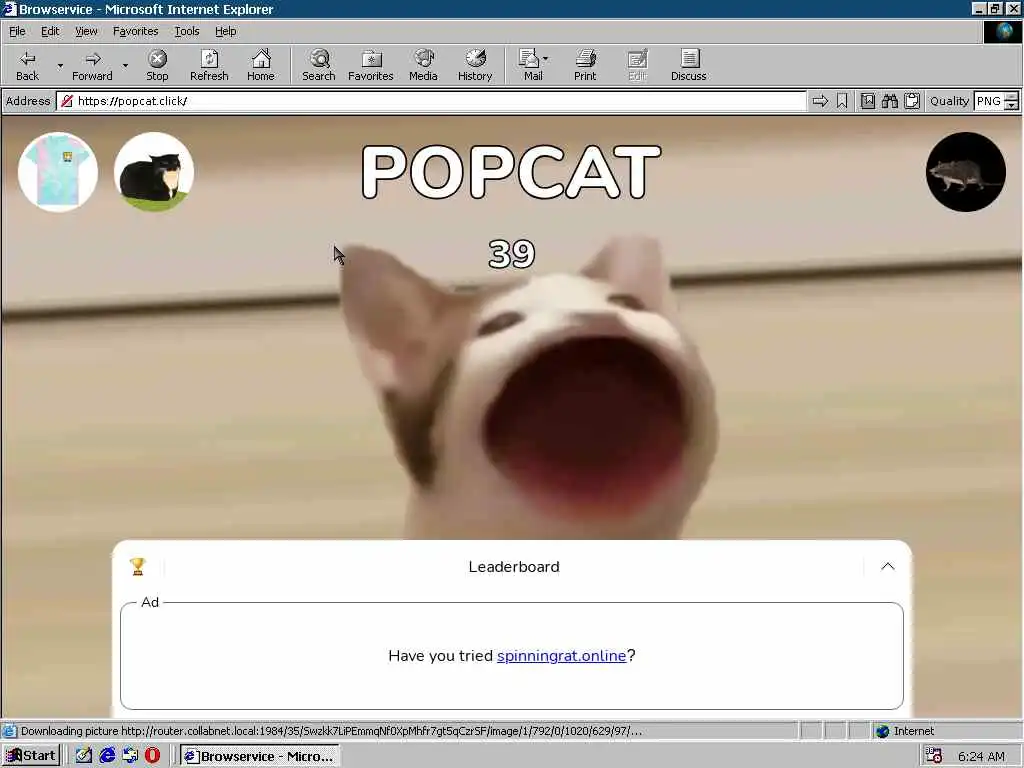Open the Media toolbar button
Viewport: 1024px width, 768px height.
[423, 65]
